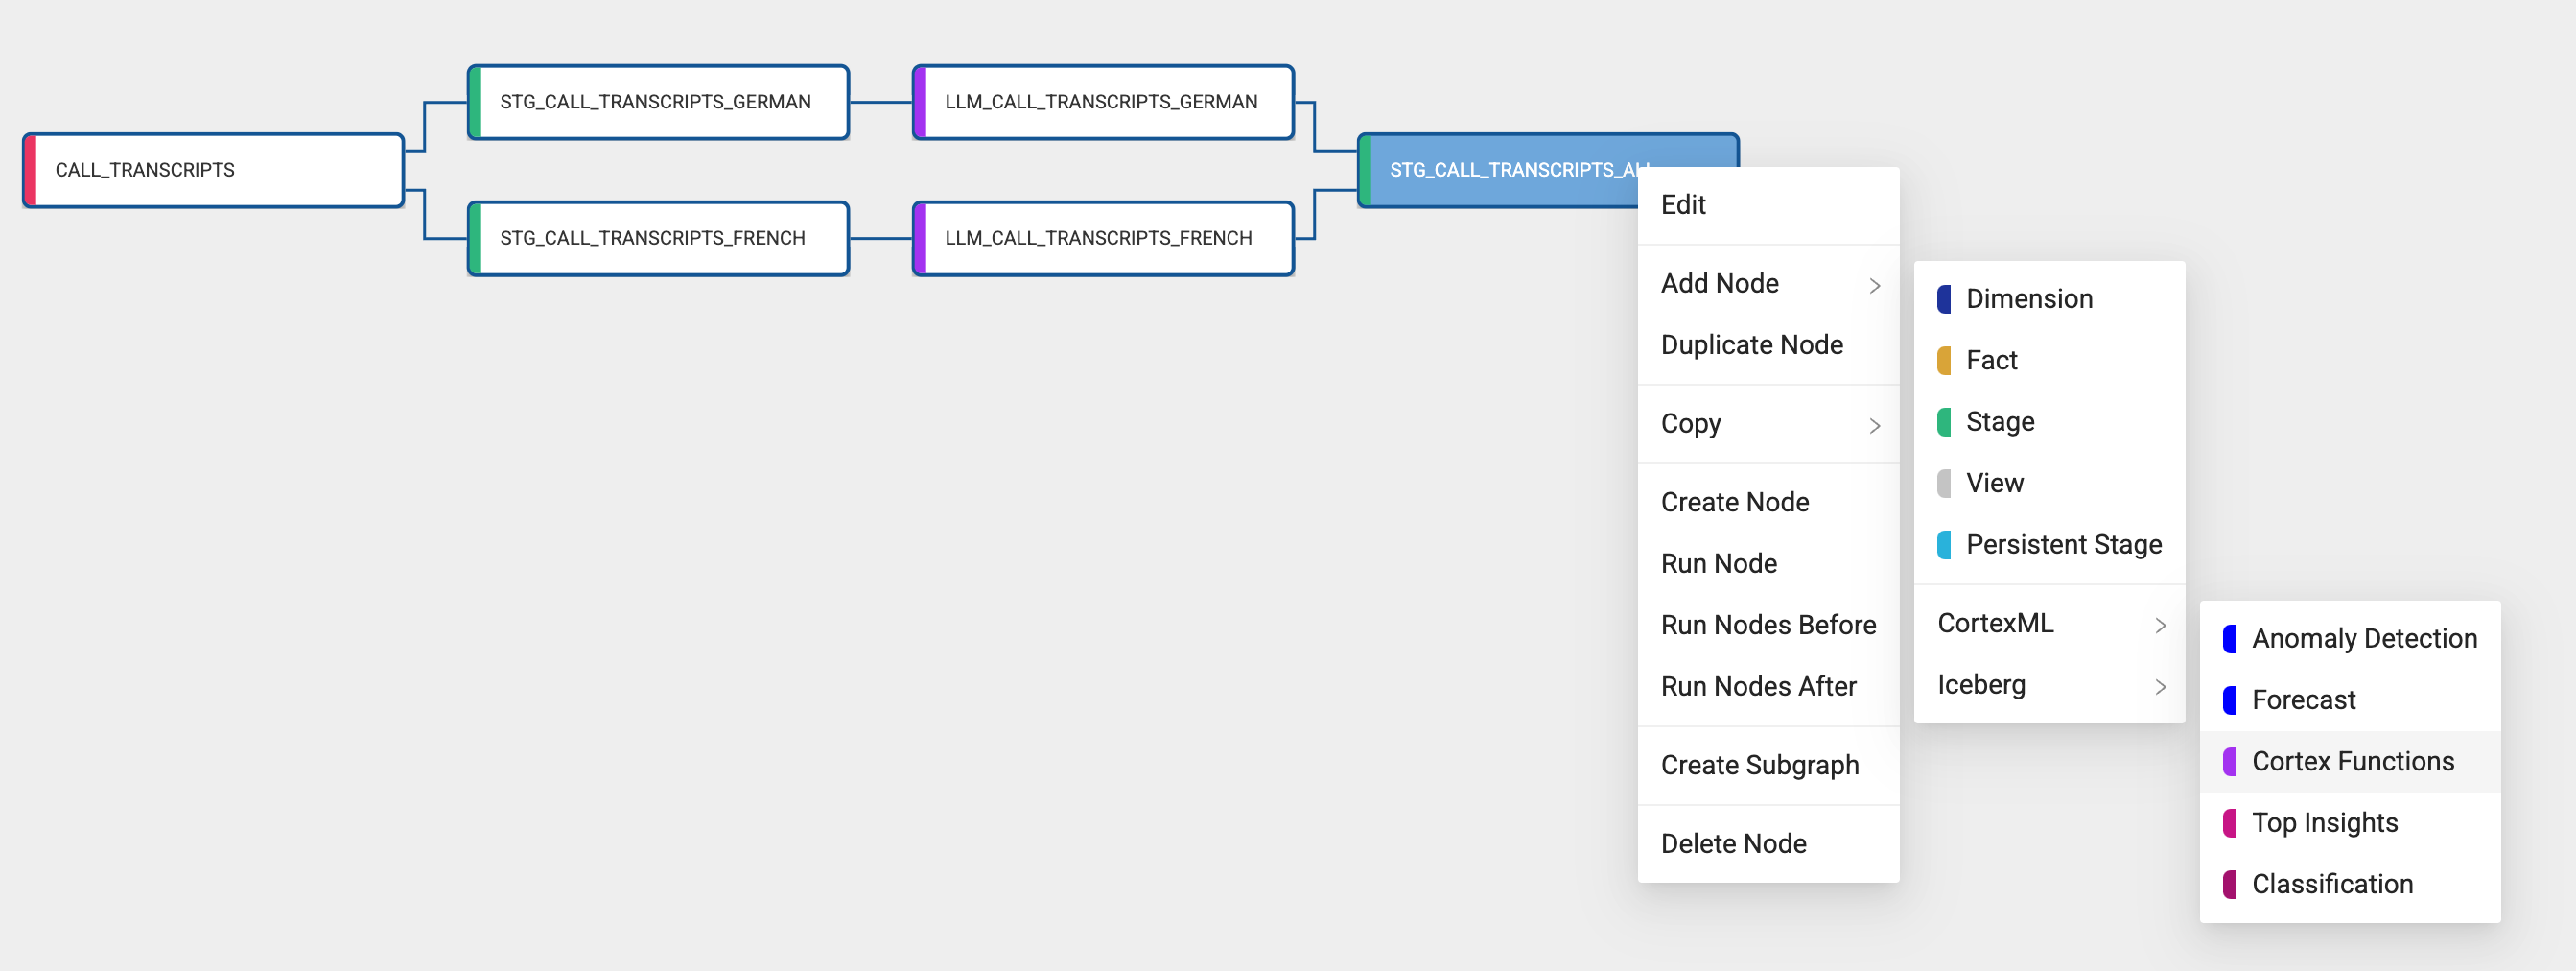Choose Delete Node
2576x971 pixels.
(1768, 844)
